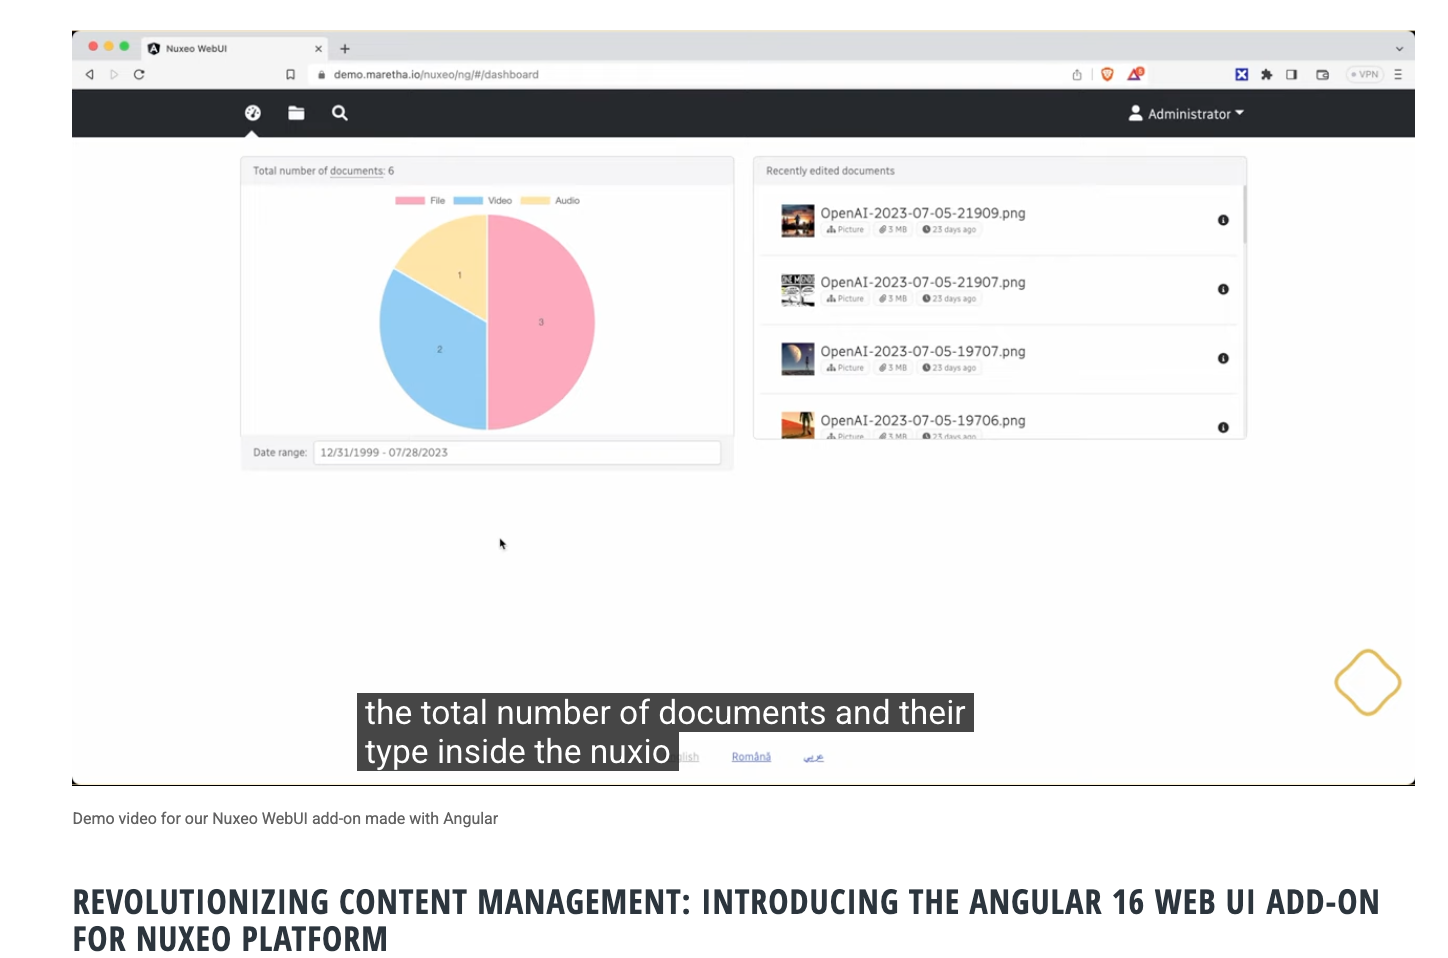
Task: Click the Date range input field
Action: [x=517, y=453]
